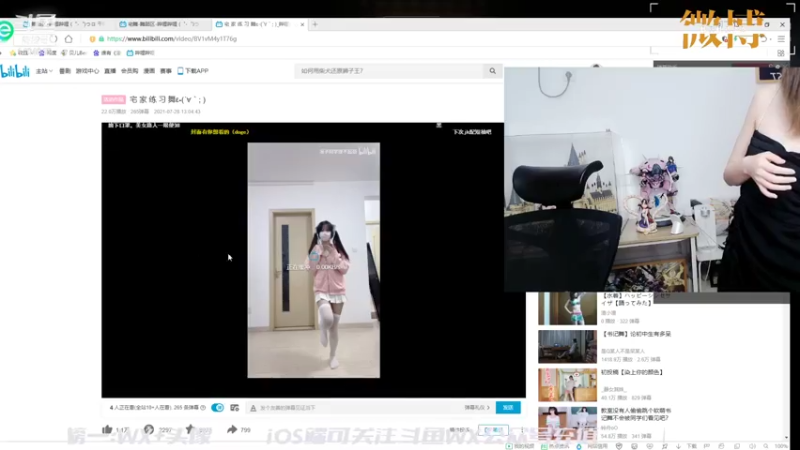Click the browser address bar URL
Viewport: 800px width, 450px height.
[x=172, y=39]
